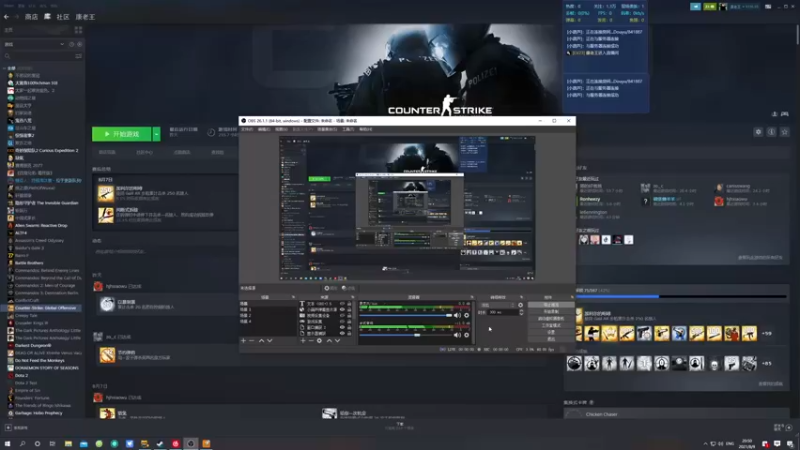The height and width of the screenshot is (450, 800).
Task: Toggle visibility eye of third OBS source
Action: (x=342, y=316)
